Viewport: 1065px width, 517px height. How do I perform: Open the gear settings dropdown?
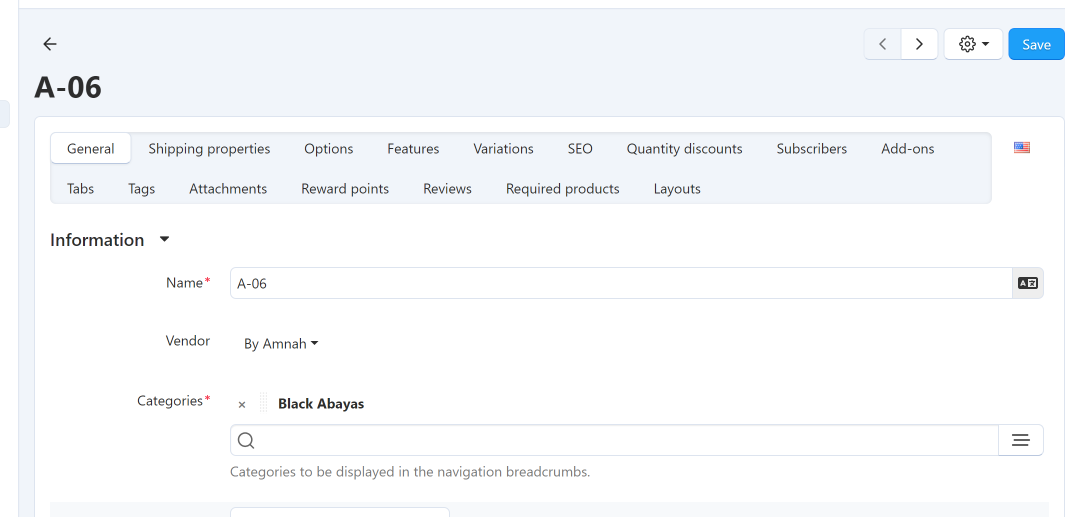(973, 44)
